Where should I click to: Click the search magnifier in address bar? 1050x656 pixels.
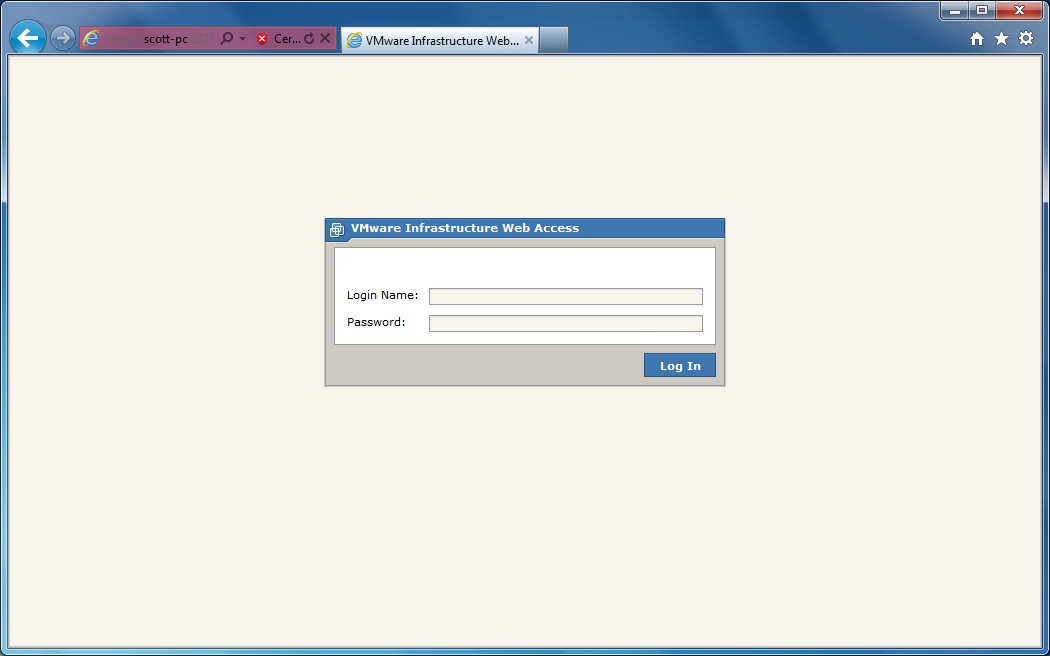(227, 38)
